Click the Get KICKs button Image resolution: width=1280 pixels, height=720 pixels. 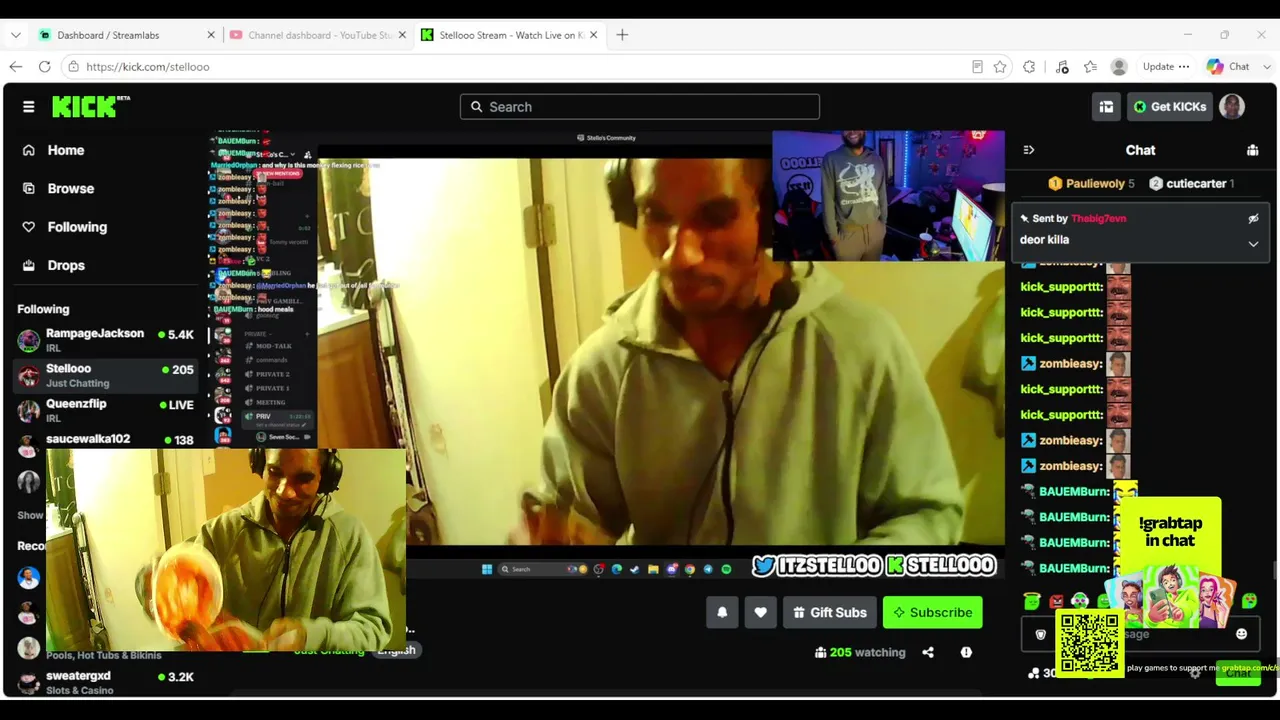[x=1170, y=107]
